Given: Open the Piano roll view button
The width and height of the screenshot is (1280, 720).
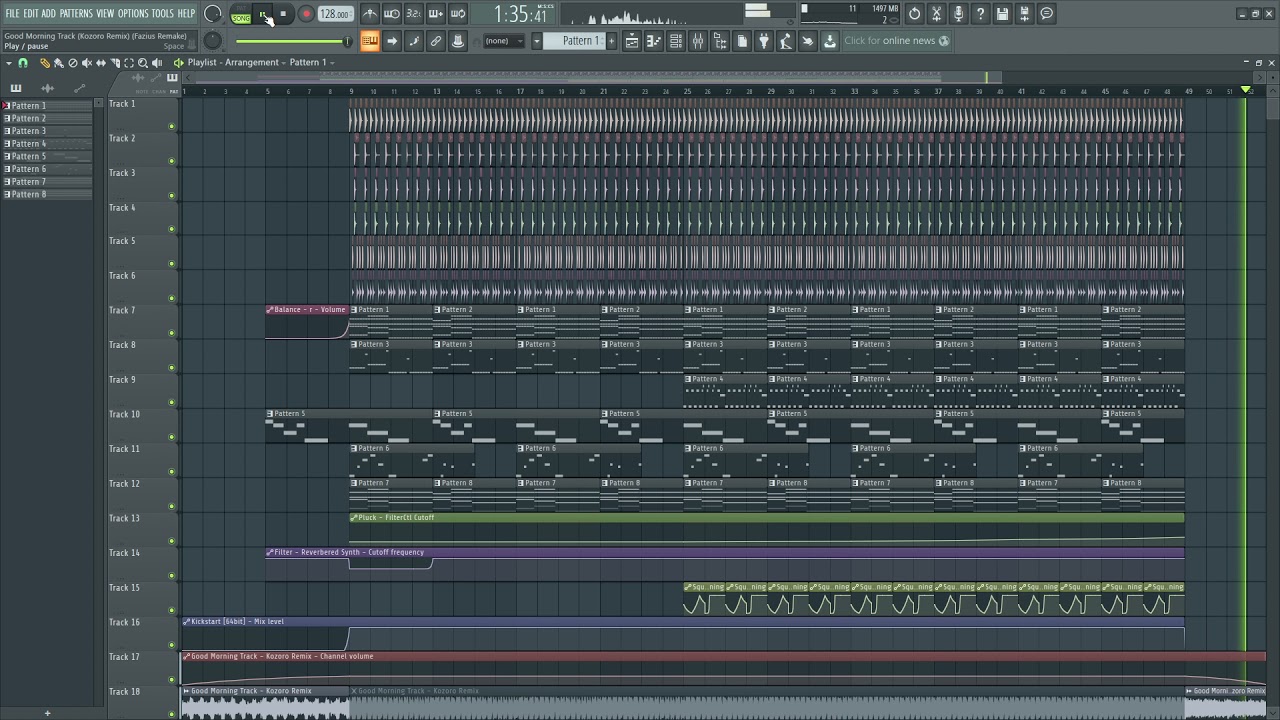Looking at the screenshot, I should tap(654, 41).
